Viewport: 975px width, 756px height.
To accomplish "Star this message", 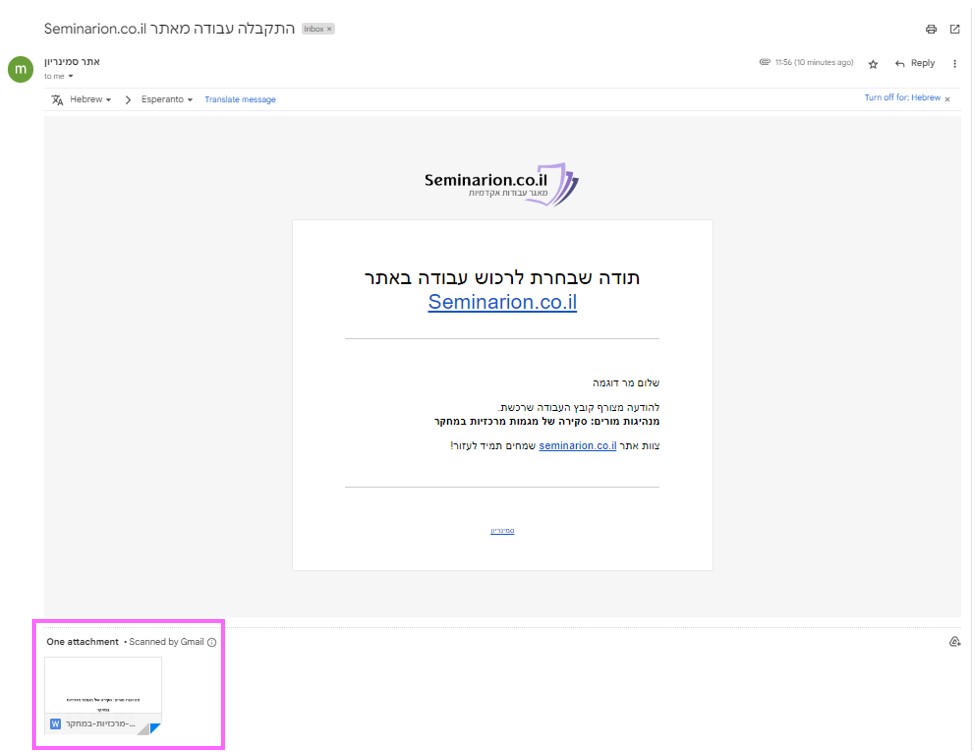I will point(873,64).
